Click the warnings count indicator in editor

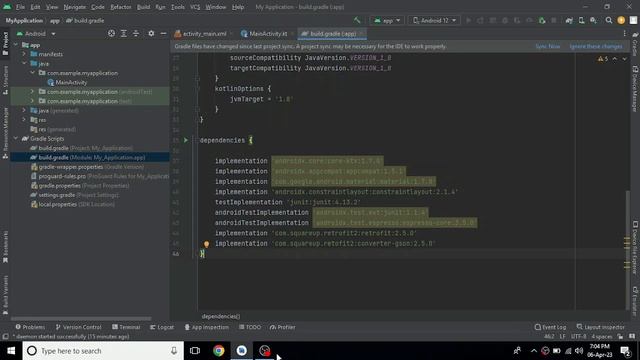tap(603, 59)
